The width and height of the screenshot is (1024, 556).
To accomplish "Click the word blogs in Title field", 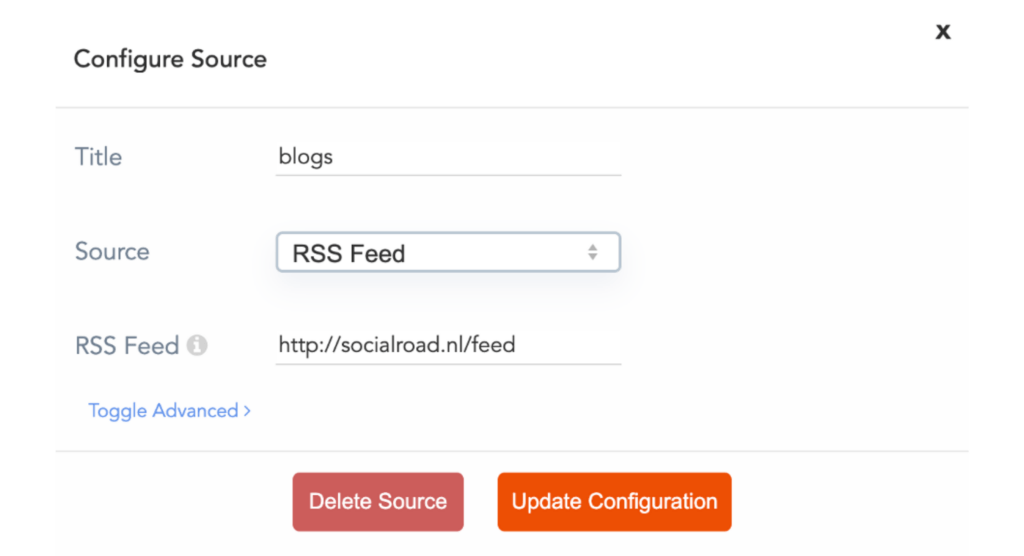I will (x=306, y=157).
